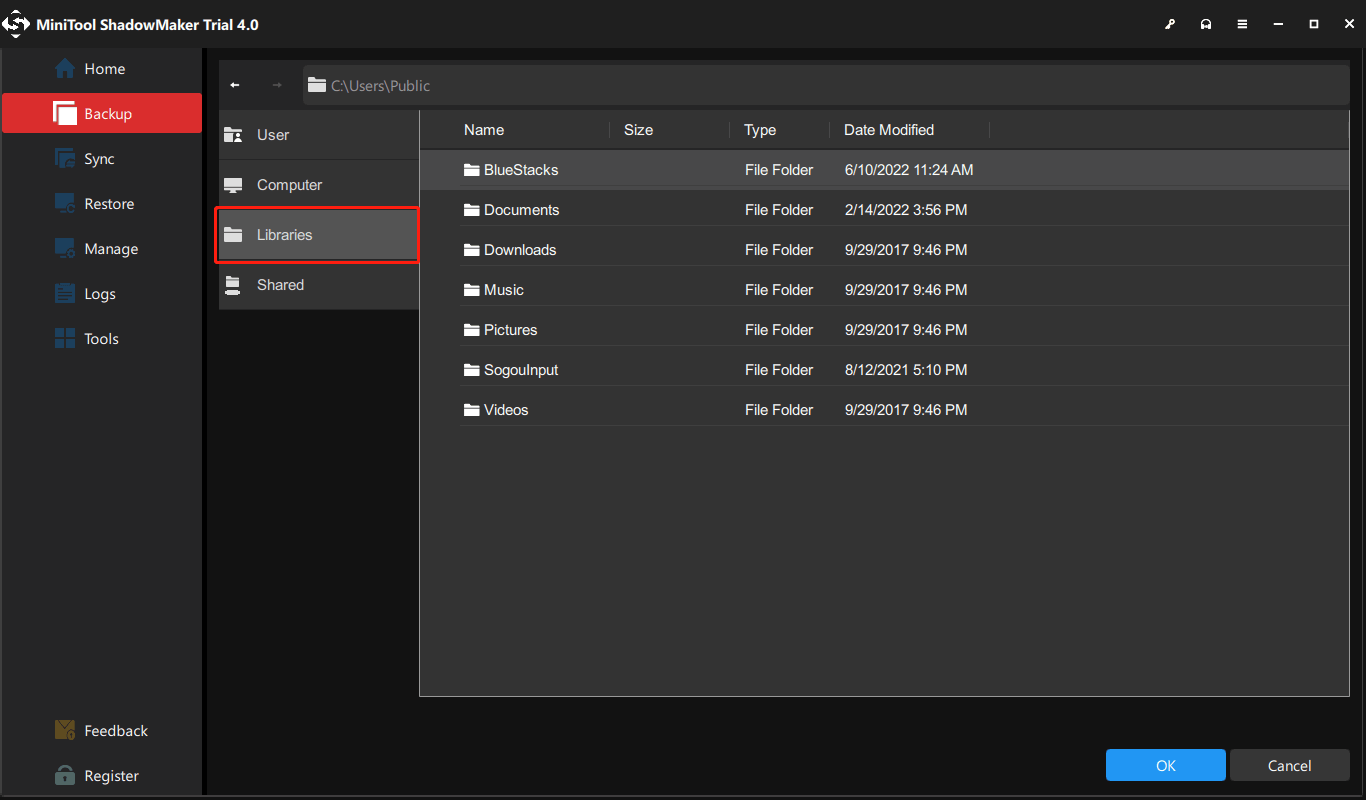Open the hamburger menu in the title bar
Image resolution: width=1366 pixels, height=800 pixels.
click(1242, 24)
